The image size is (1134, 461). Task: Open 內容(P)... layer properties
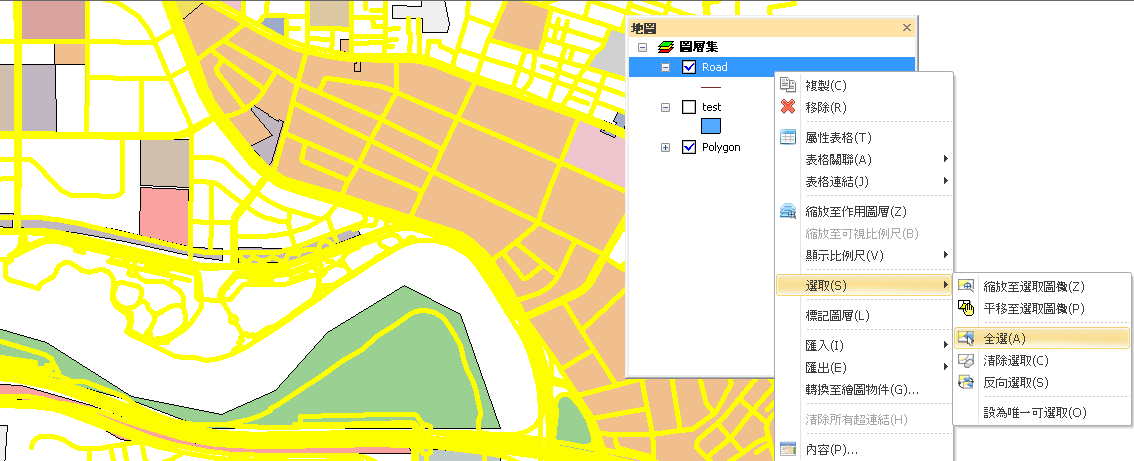point(864,449)
